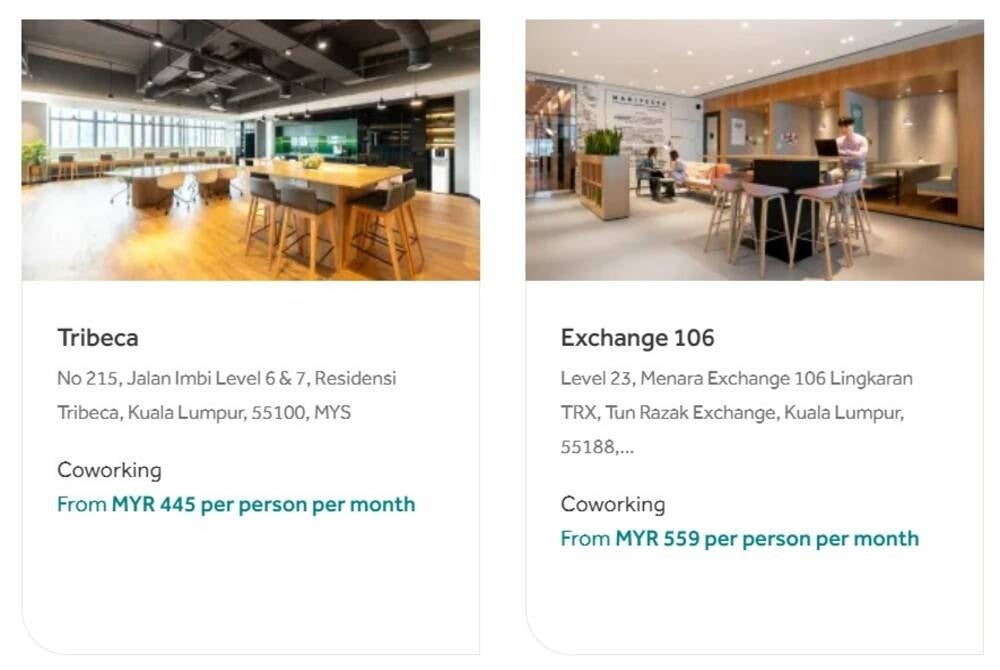Open the MYR 445 per person price link

tap(263, 504)
